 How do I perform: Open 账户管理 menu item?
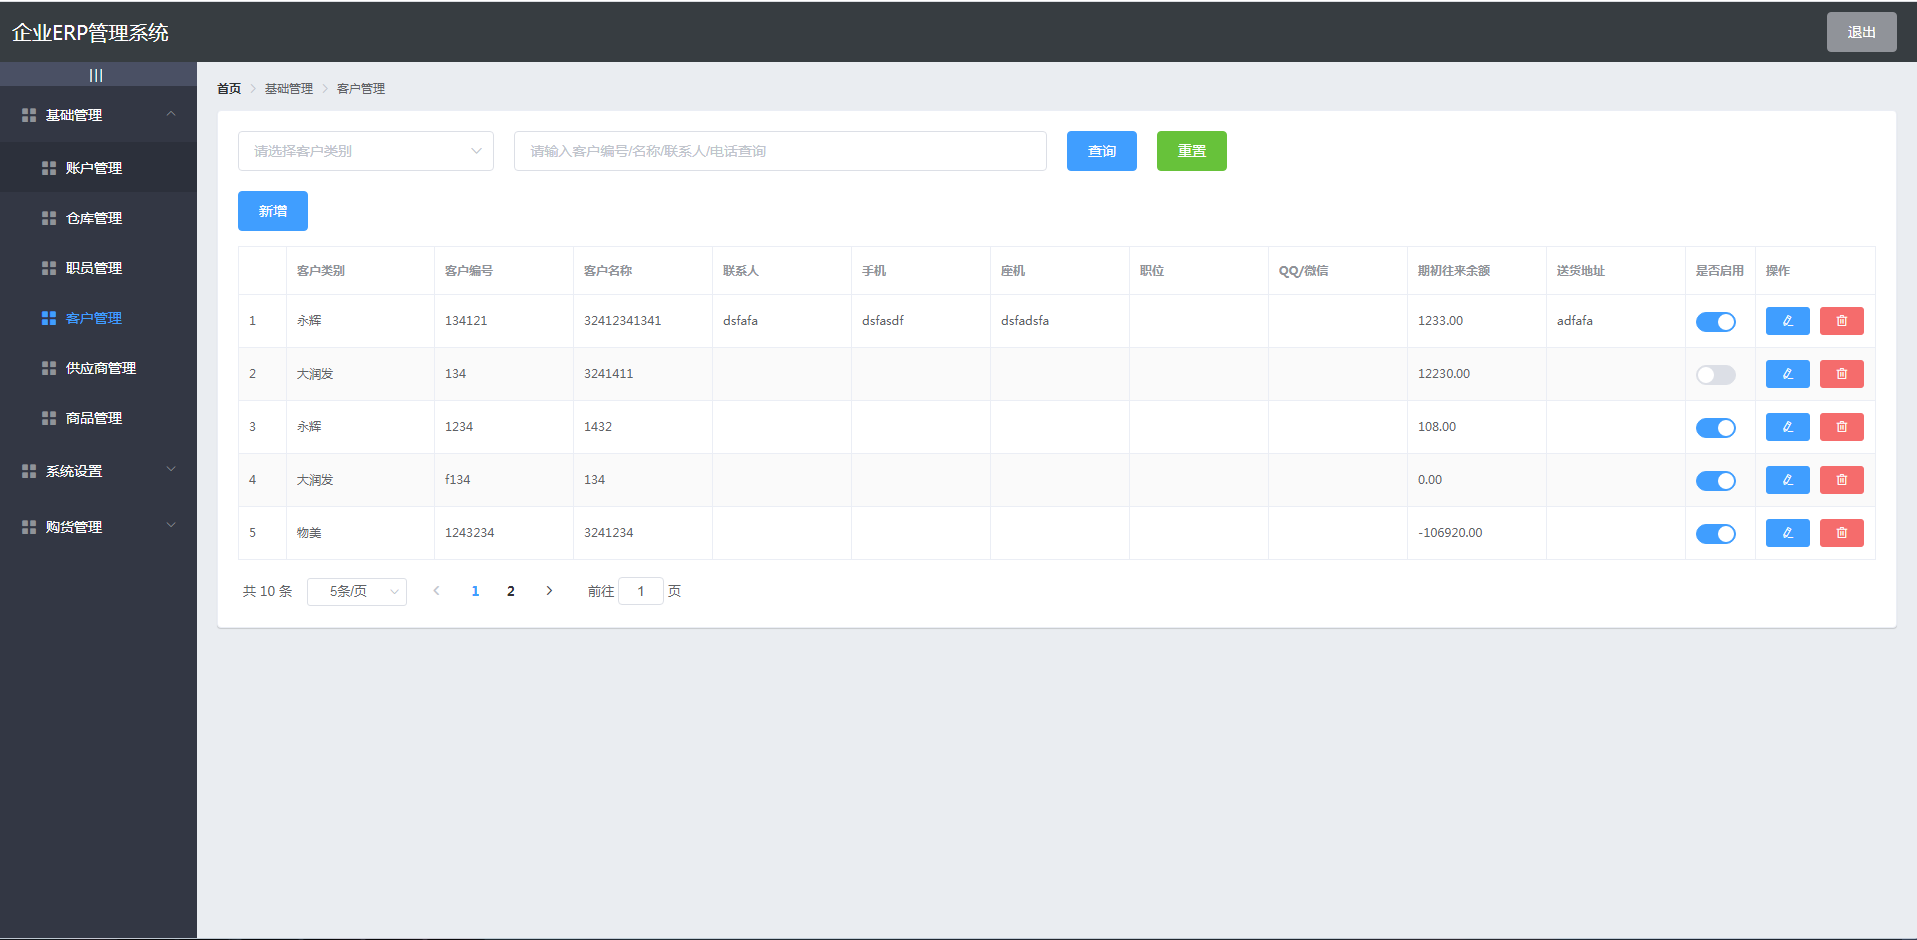[98, 168]
